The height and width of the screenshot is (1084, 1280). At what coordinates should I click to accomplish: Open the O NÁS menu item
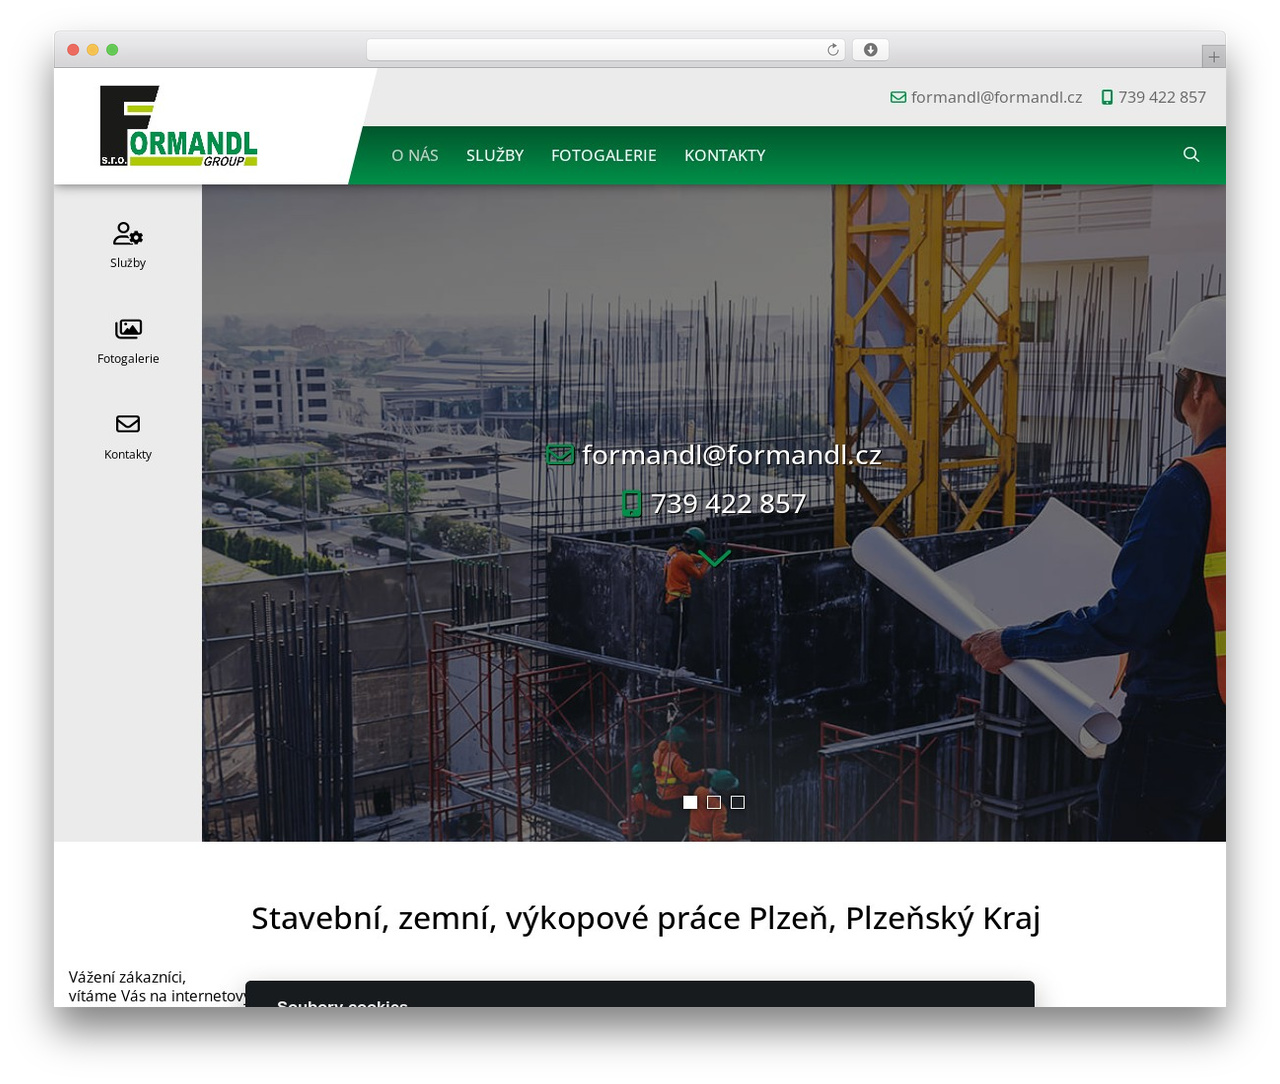click(415, 155)
